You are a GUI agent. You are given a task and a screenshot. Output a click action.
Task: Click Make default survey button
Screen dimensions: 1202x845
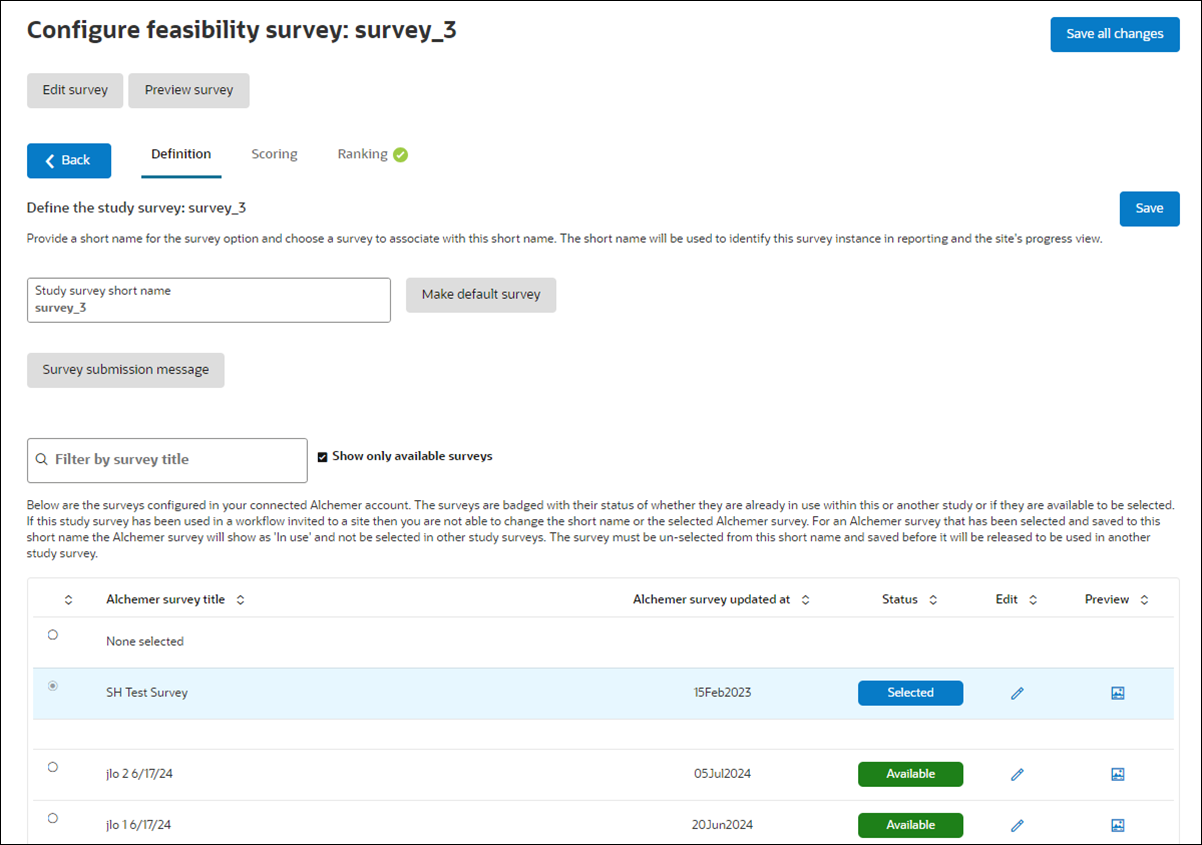(x=481, y=295)
